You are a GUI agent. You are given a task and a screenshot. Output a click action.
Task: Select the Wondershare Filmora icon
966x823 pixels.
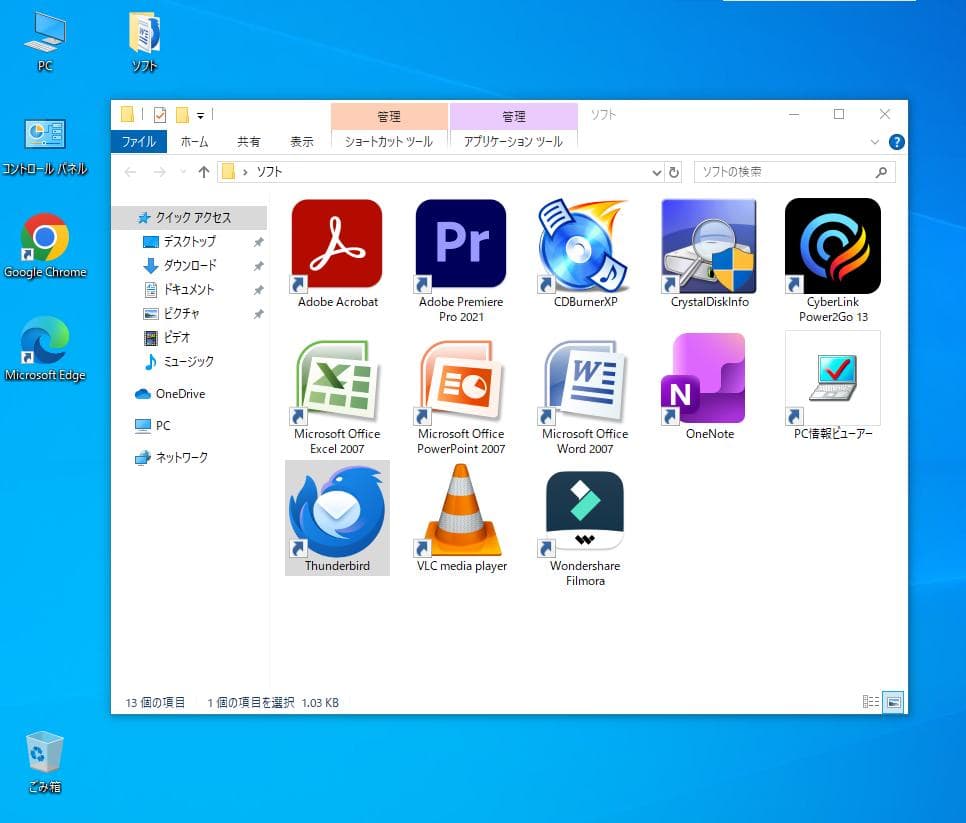point(585,512)
